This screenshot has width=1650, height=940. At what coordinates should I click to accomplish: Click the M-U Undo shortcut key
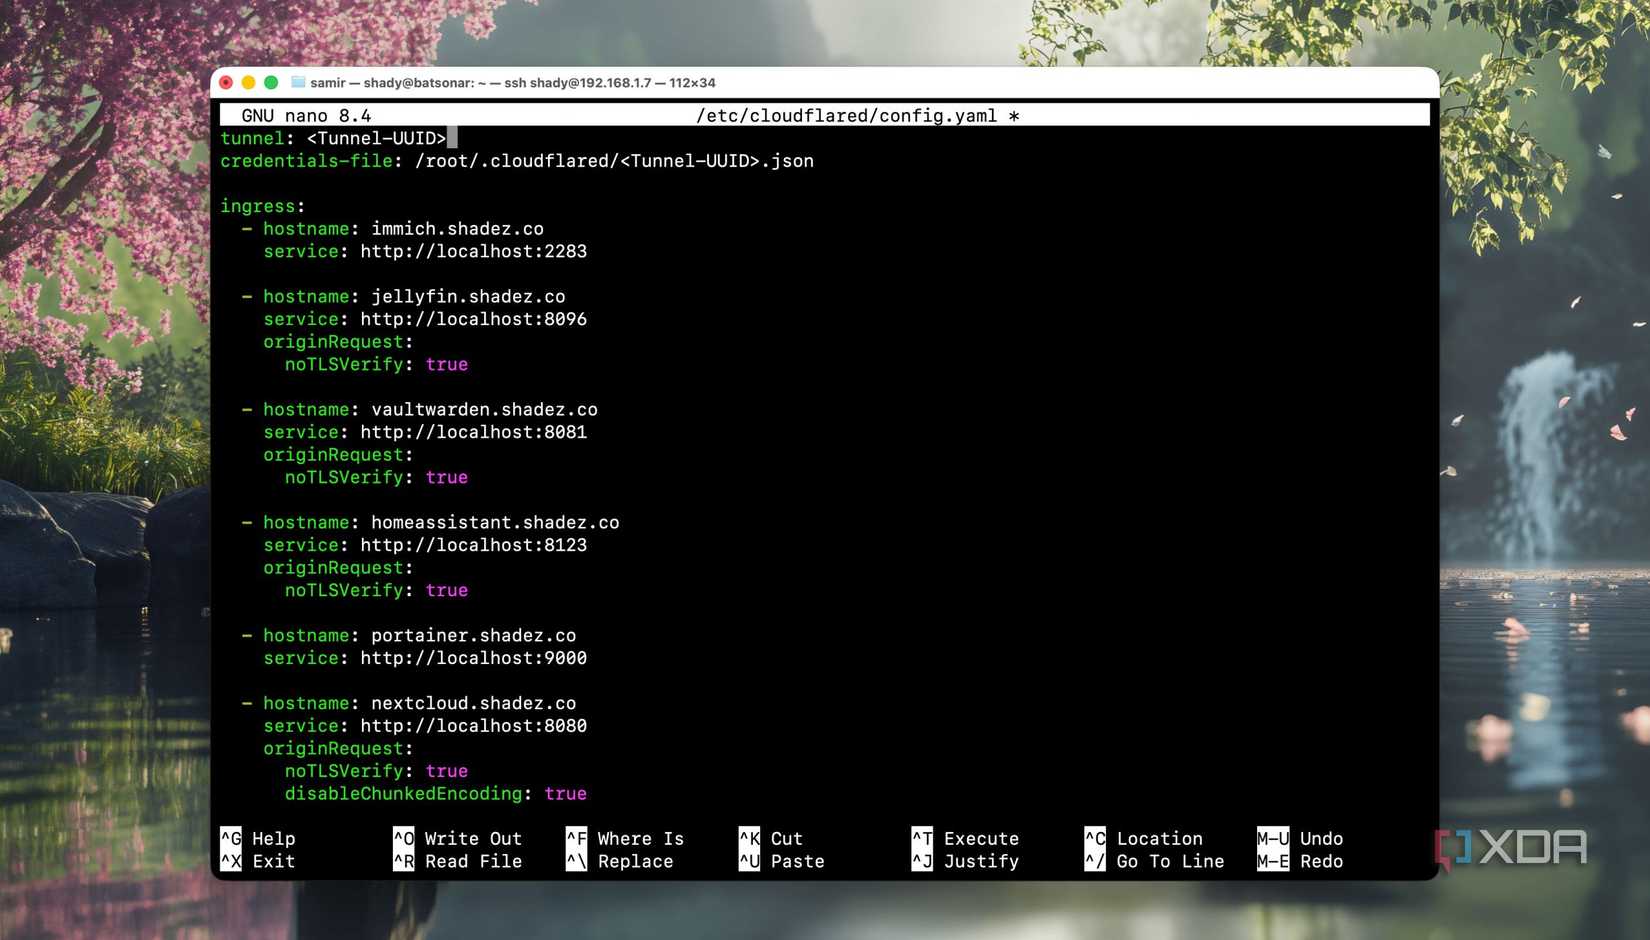pos(1272,838)
